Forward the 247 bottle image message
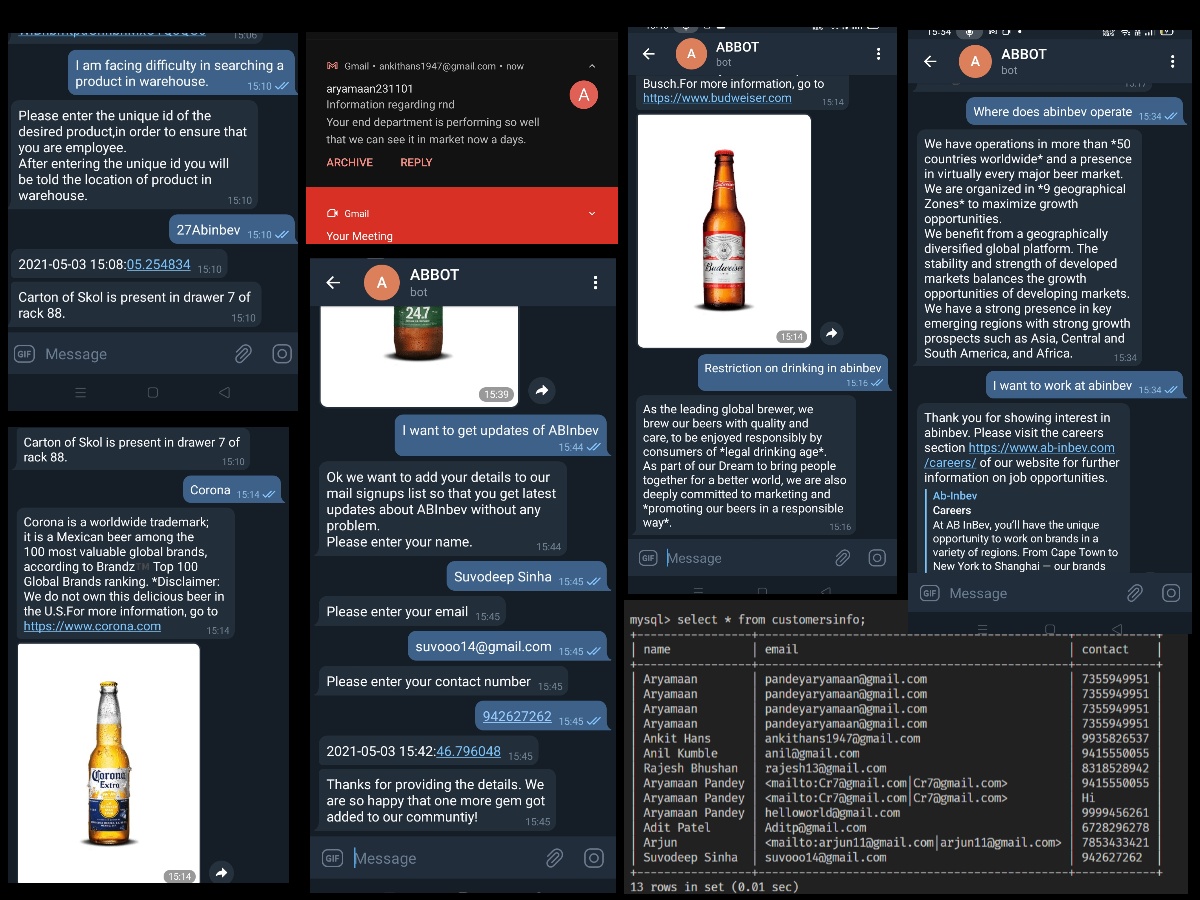The height and width of the screenshot is (900, 1200). pyautogui.click(x=541, y=390)
